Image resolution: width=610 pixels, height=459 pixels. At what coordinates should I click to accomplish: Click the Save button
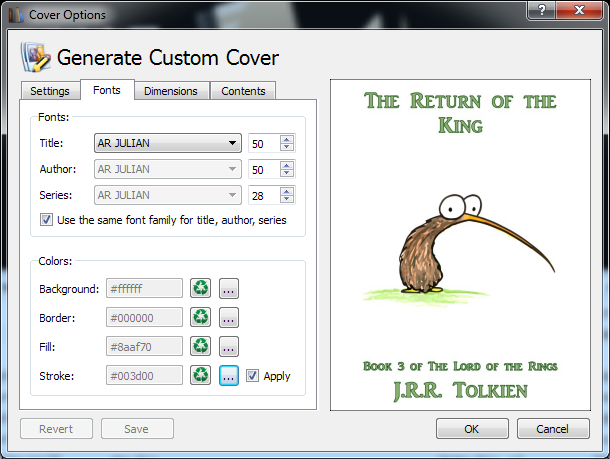pos(137,429)
